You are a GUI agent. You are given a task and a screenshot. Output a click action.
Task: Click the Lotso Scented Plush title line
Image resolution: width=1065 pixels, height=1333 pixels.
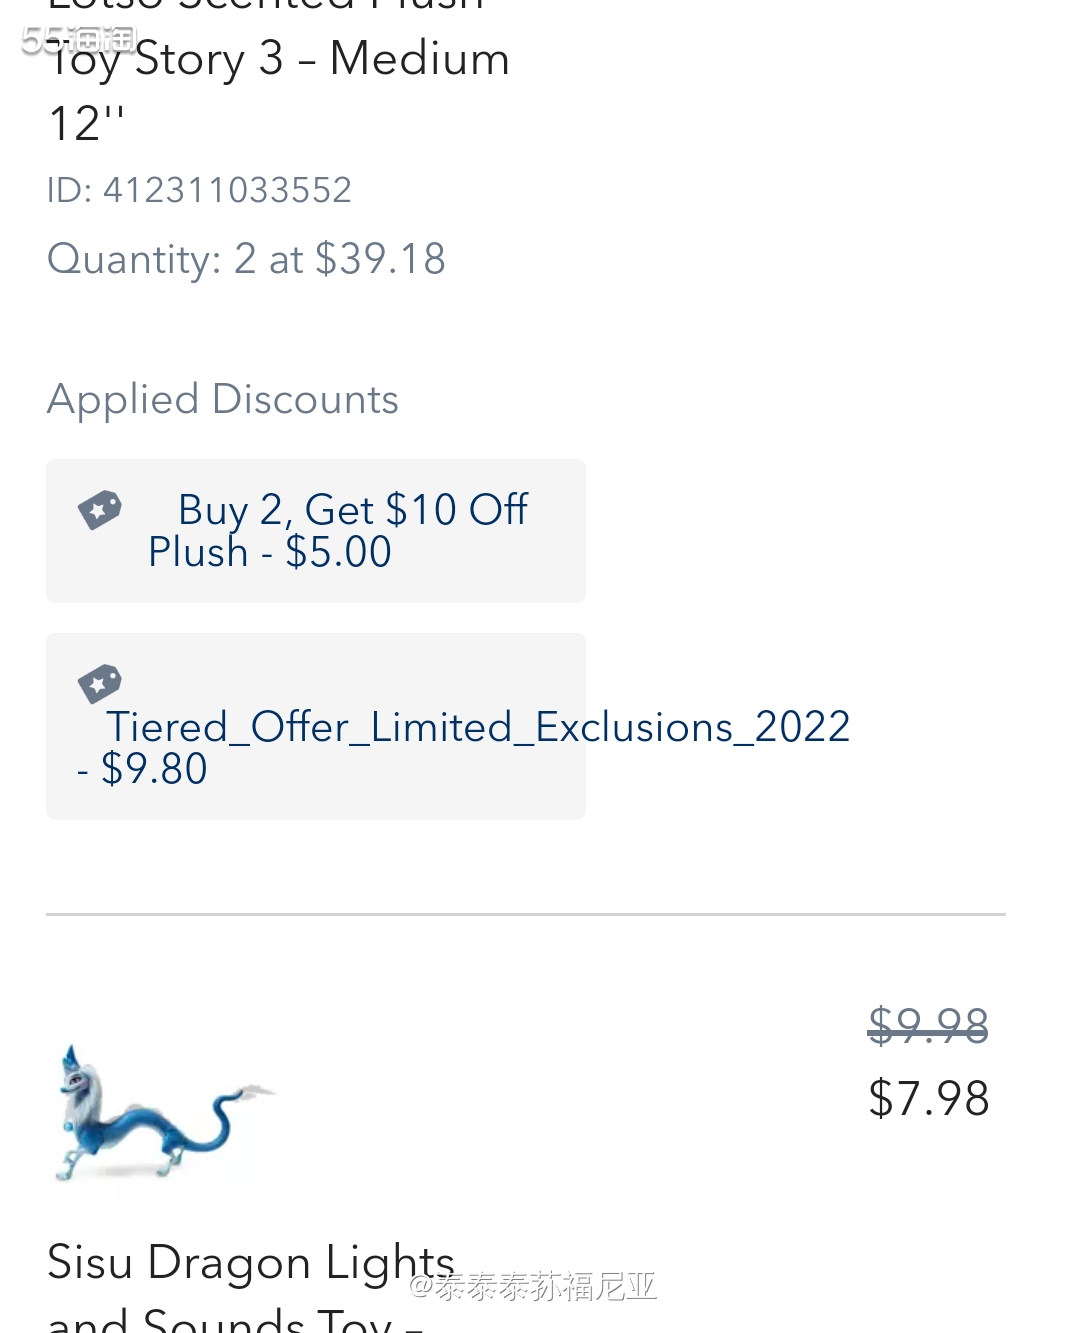click(266, 5)
